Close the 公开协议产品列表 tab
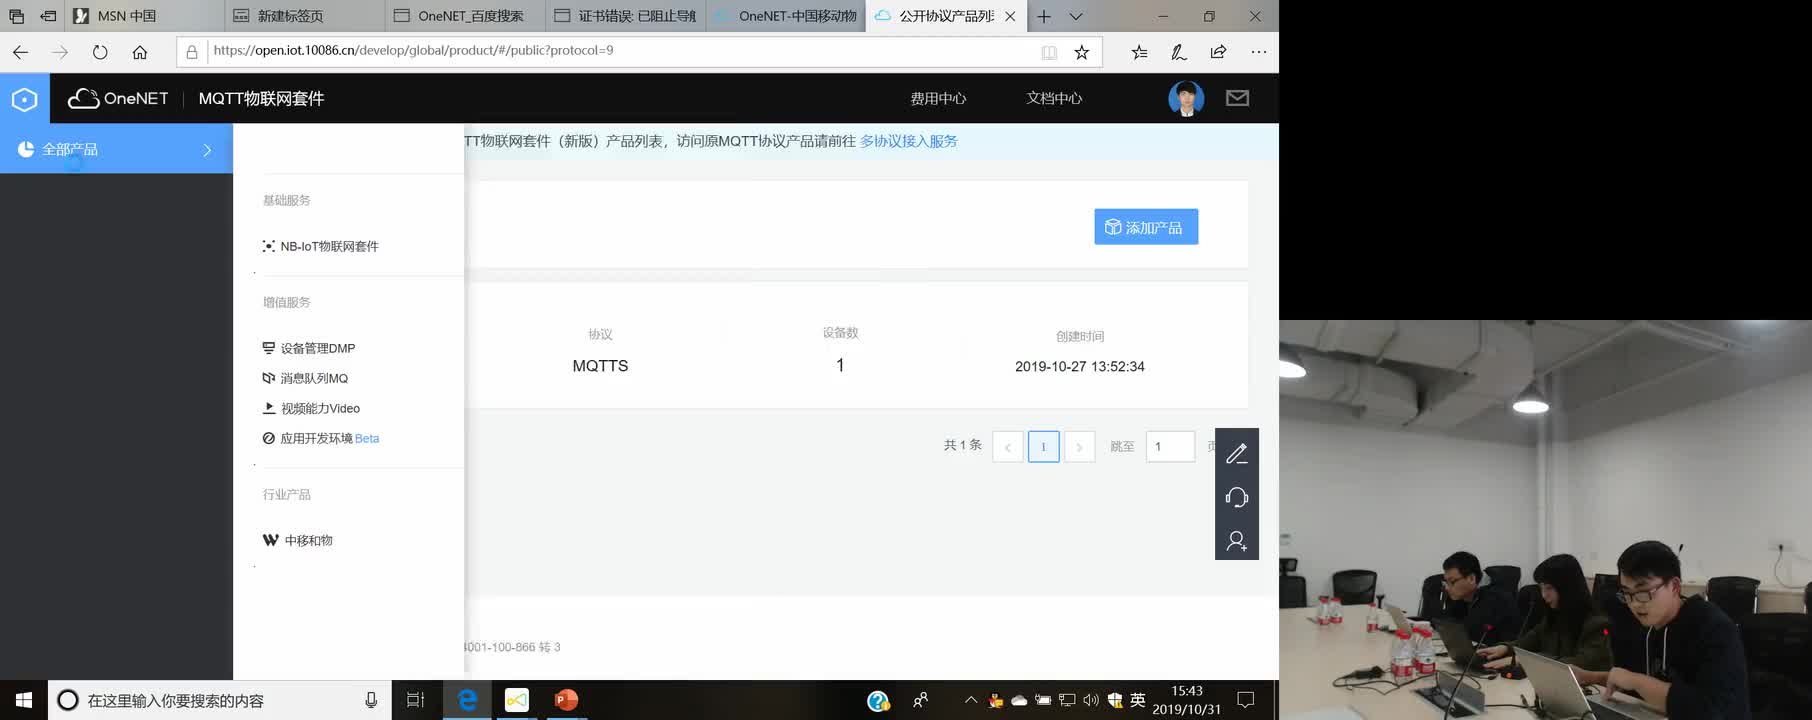Viewport: 1812px width, 720px height. [1010, 16]
